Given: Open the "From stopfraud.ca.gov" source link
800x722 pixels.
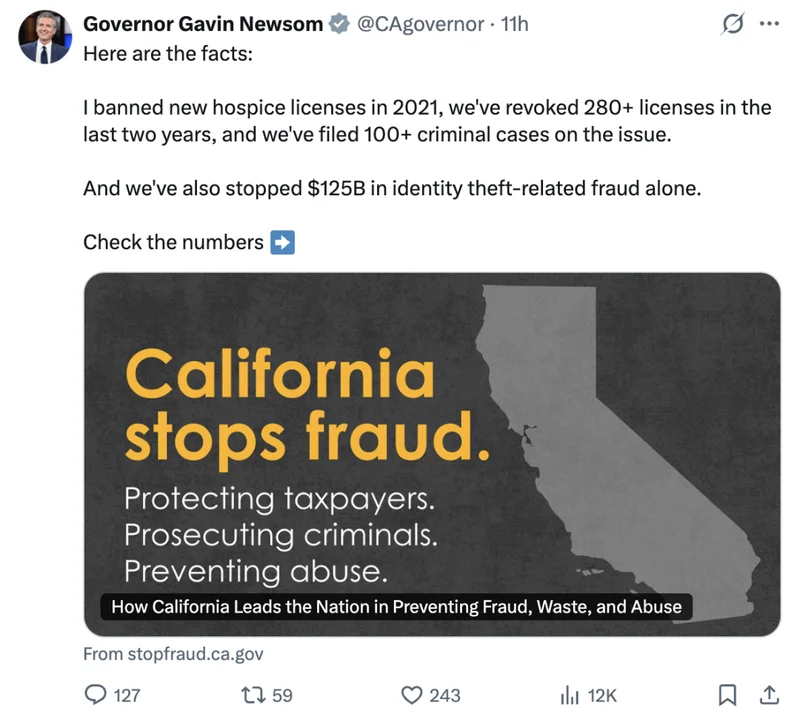Looking at the screenshot, I should (172, 653).
